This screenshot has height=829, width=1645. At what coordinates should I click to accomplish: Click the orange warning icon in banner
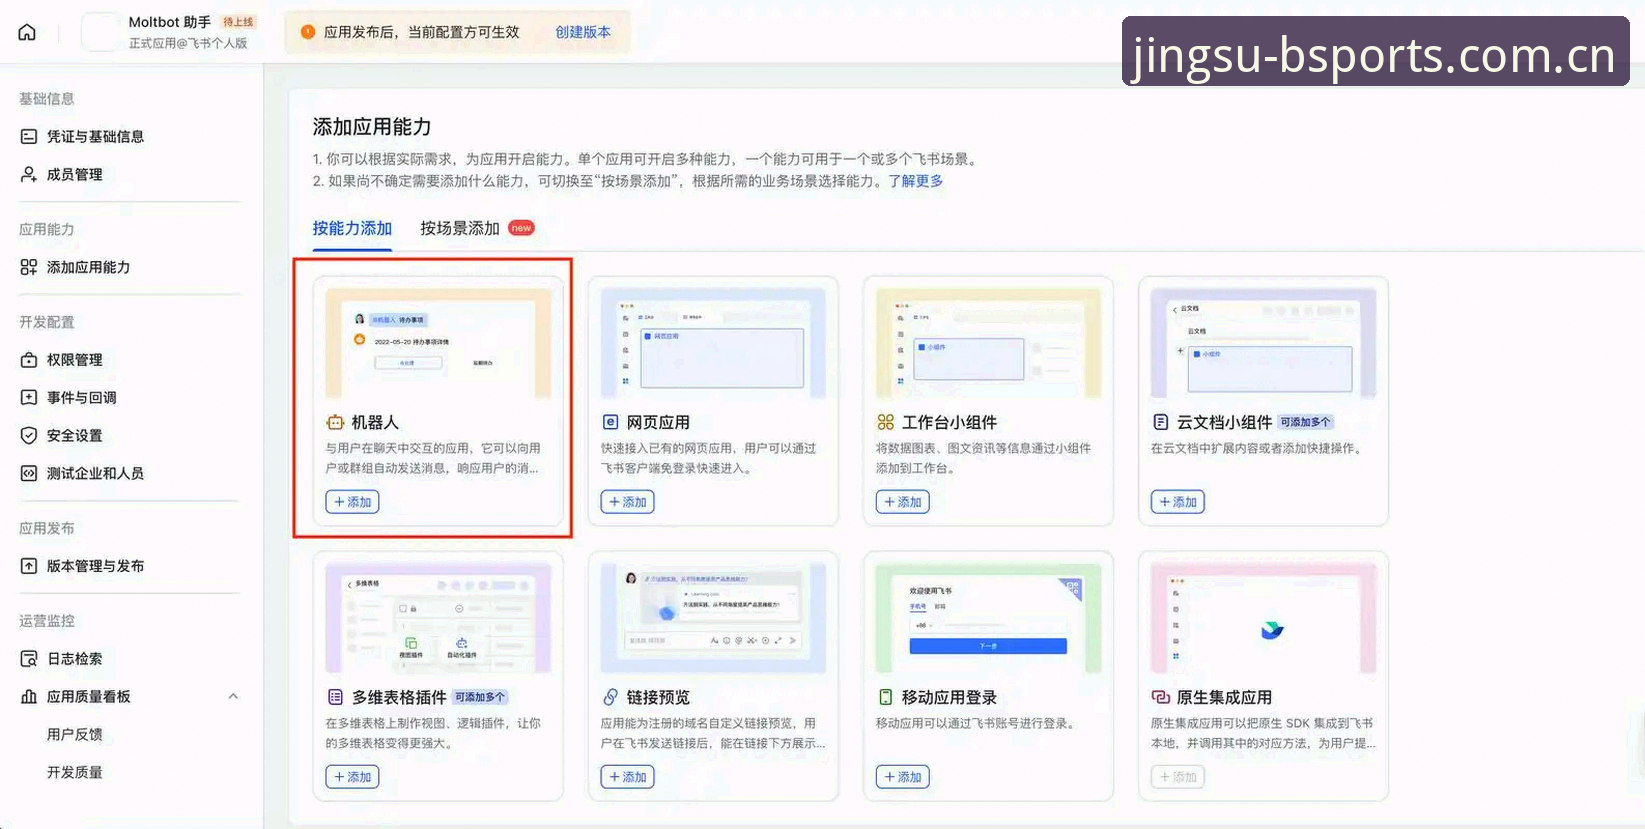308,32
